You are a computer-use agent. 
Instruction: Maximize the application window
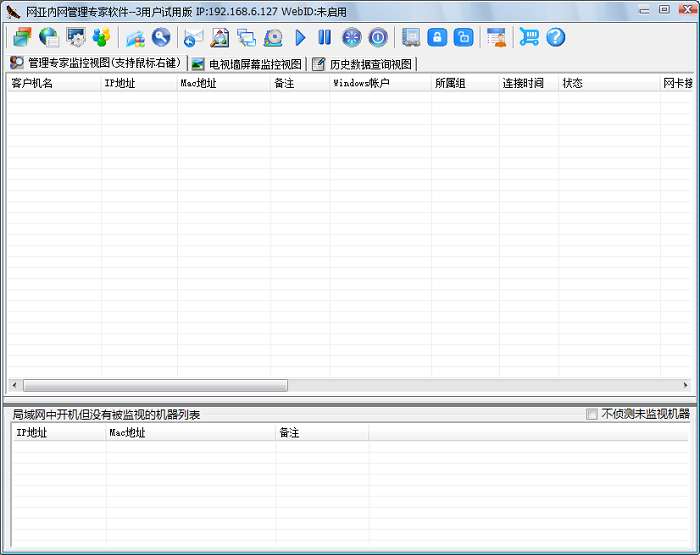[664, 9]
